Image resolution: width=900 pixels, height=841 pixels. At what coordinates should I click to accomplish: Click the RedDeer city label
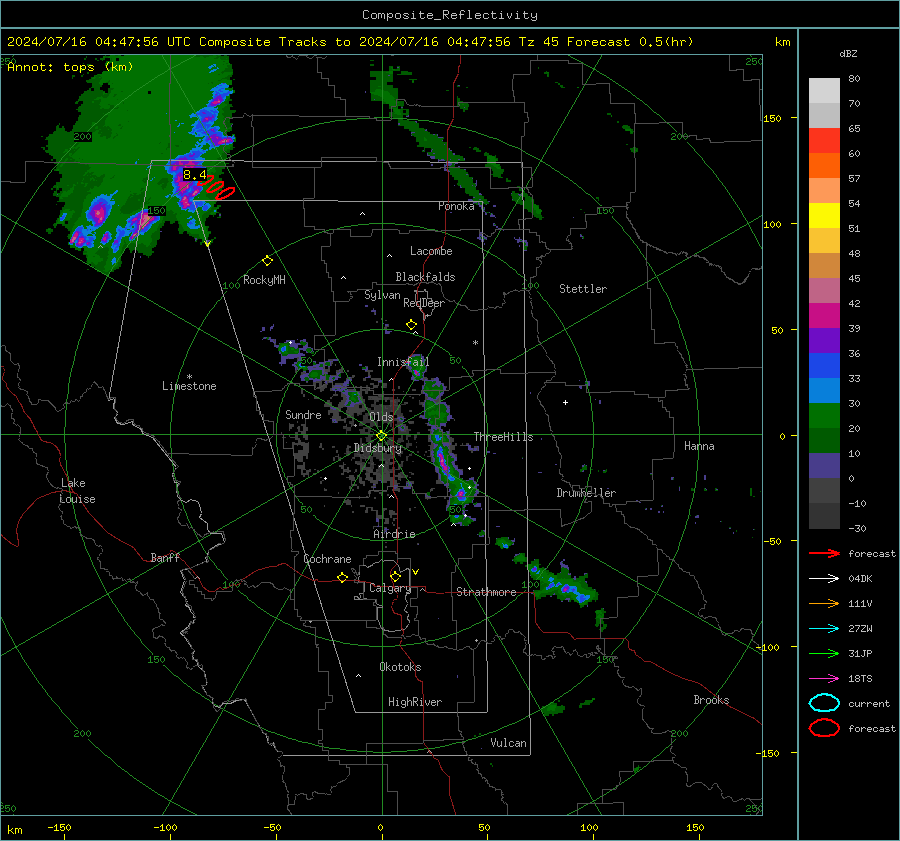[x=424, y=303]
